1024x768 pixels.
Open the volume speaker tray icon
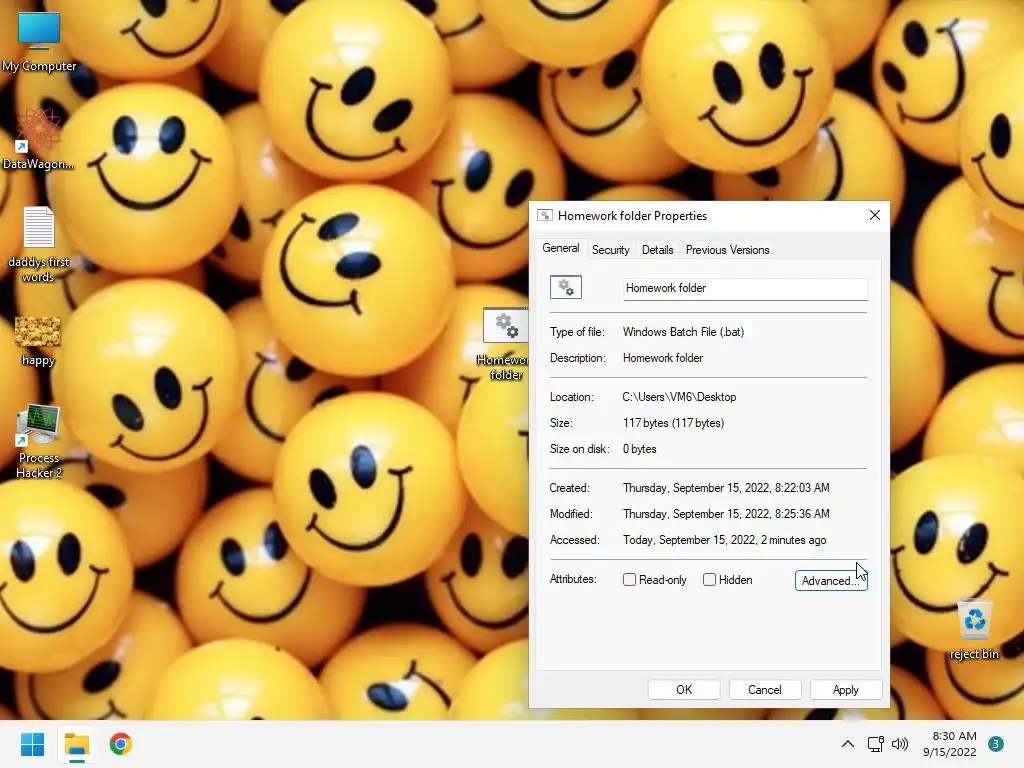pos(900,744)
